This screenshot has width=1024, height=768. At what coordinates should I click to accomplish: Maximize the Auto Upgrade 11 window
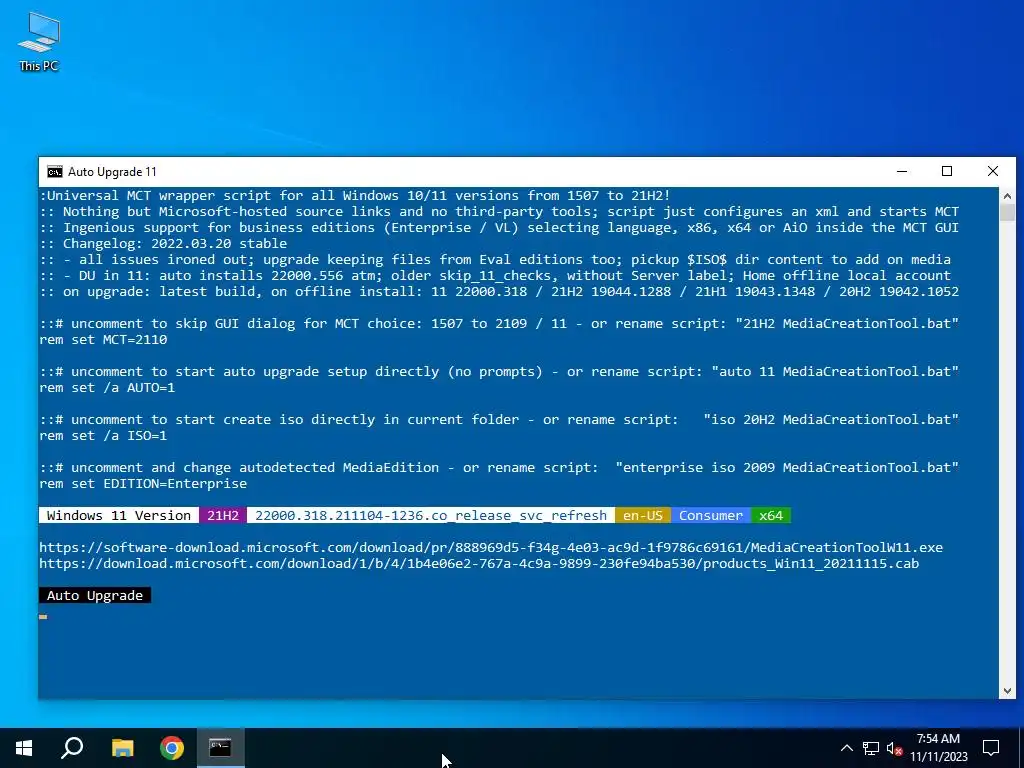point(947,171)
